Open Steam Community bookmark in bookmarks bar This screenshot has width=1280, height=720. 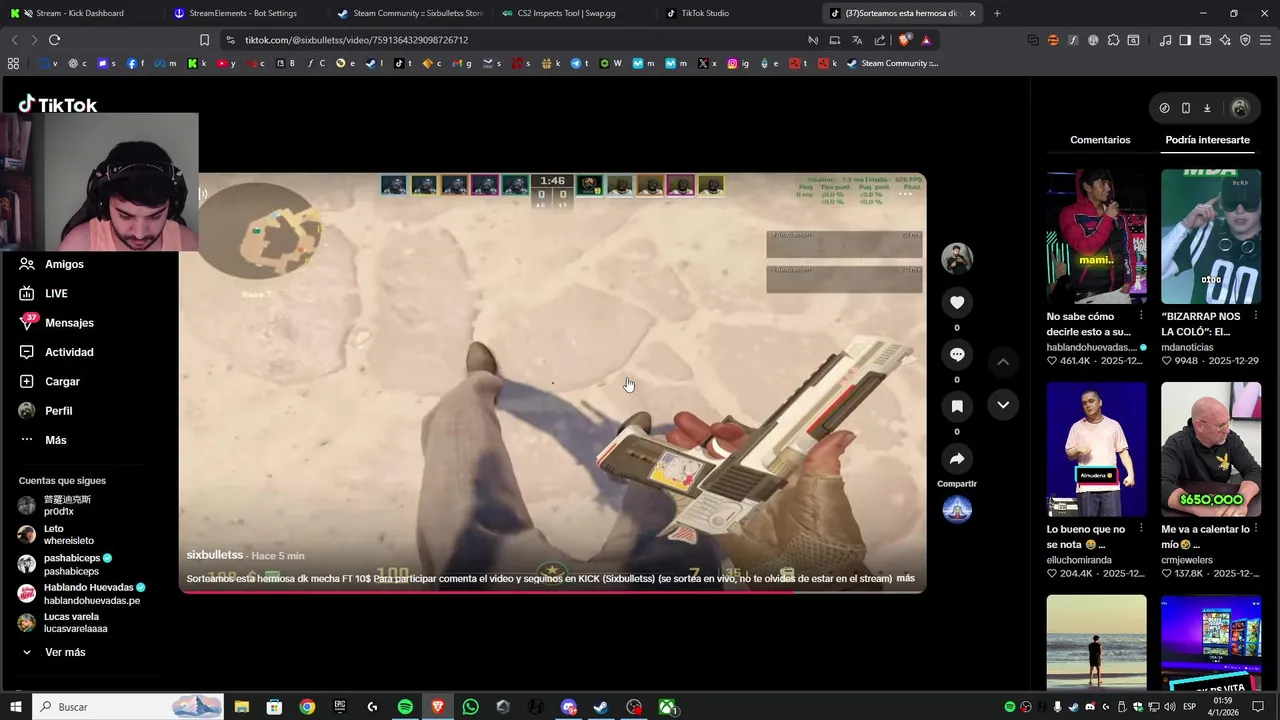(x=892, y=63)
